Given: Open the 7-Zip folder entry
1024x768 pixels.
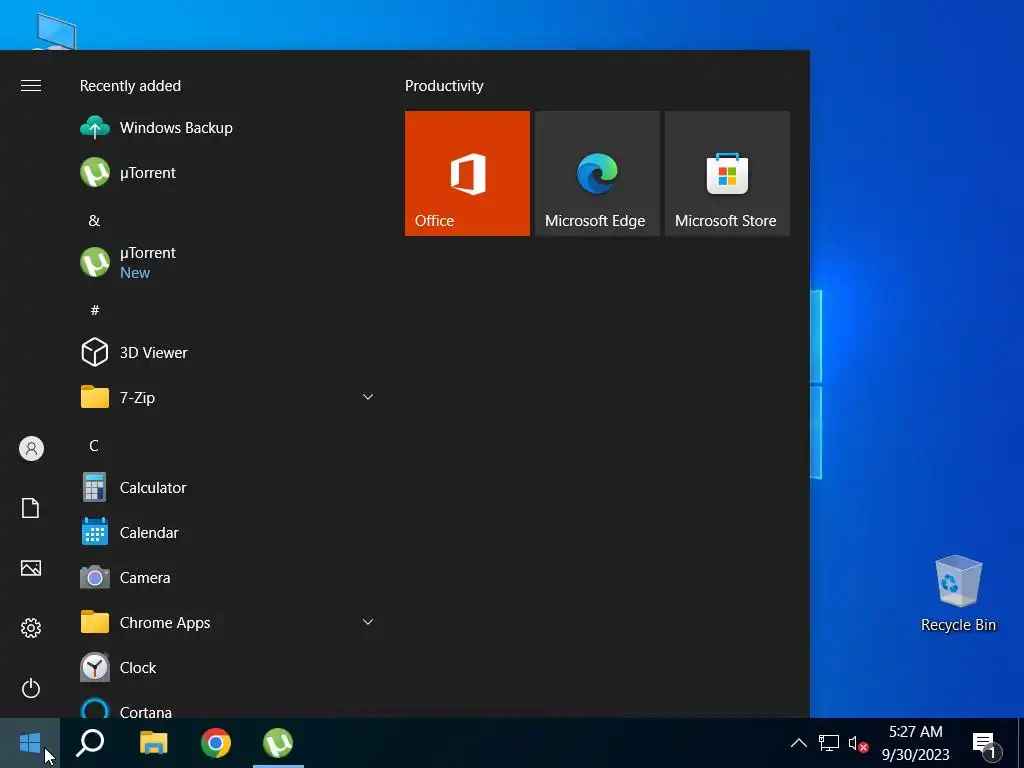Looking at the screenshot, I should pos(227,397).
